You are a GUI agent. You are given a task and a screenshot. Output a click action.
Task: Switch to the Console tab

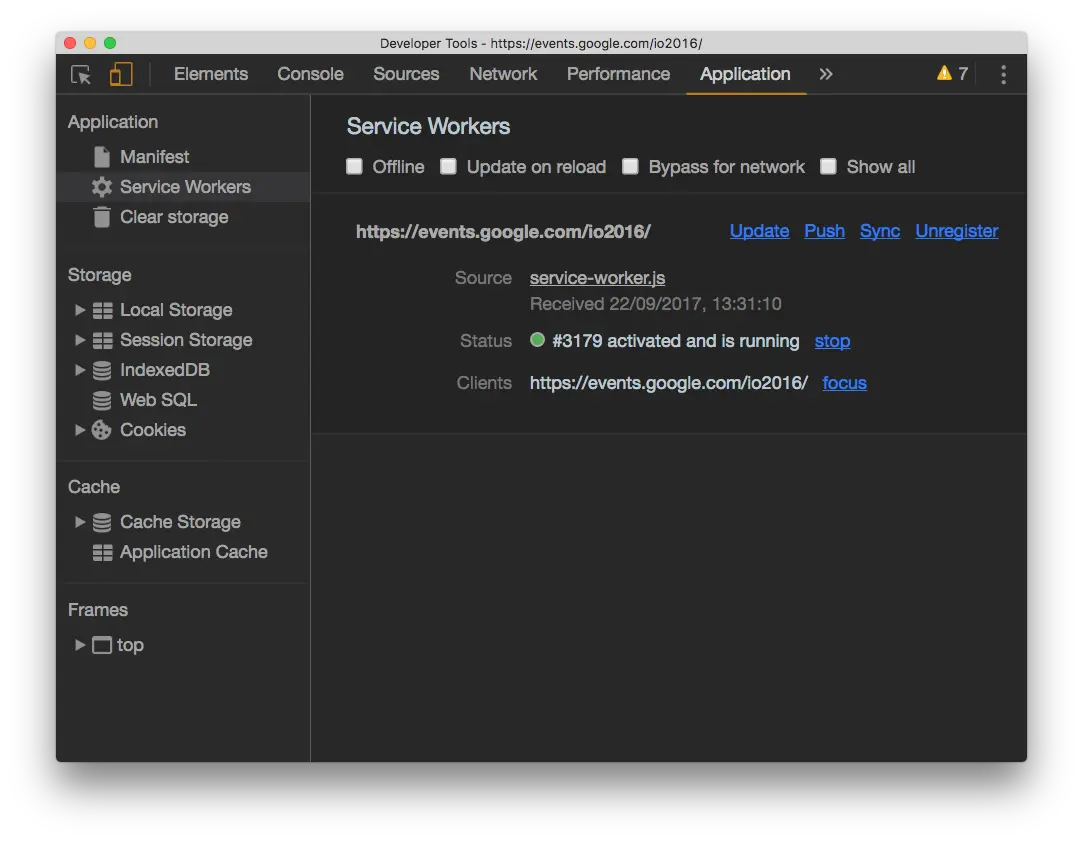(x=310, y=74)
